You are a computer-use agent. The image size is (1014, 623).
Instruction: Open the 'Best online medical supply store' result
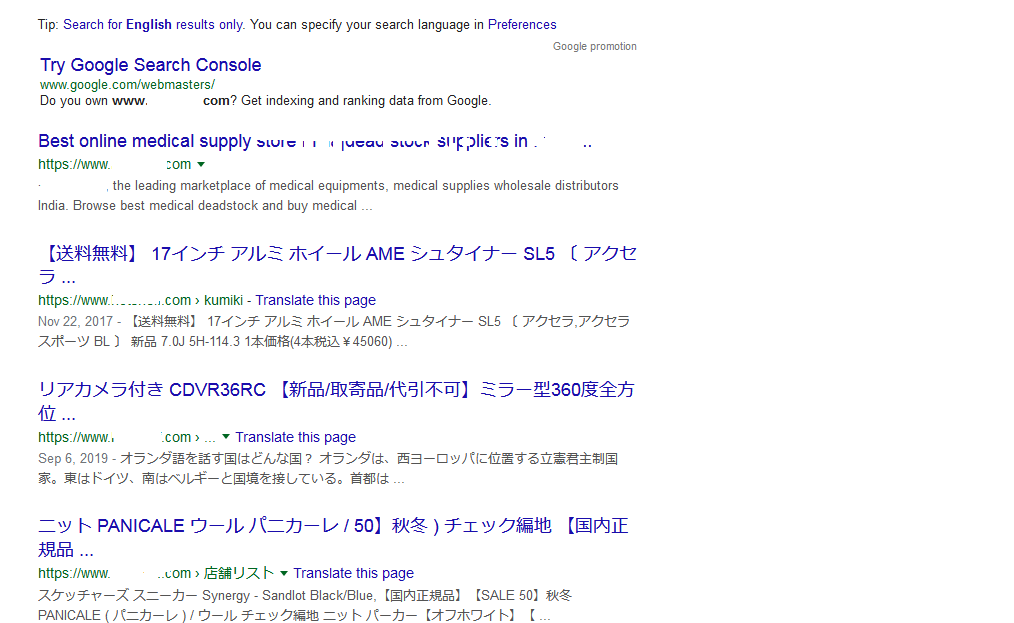[315, 141]
